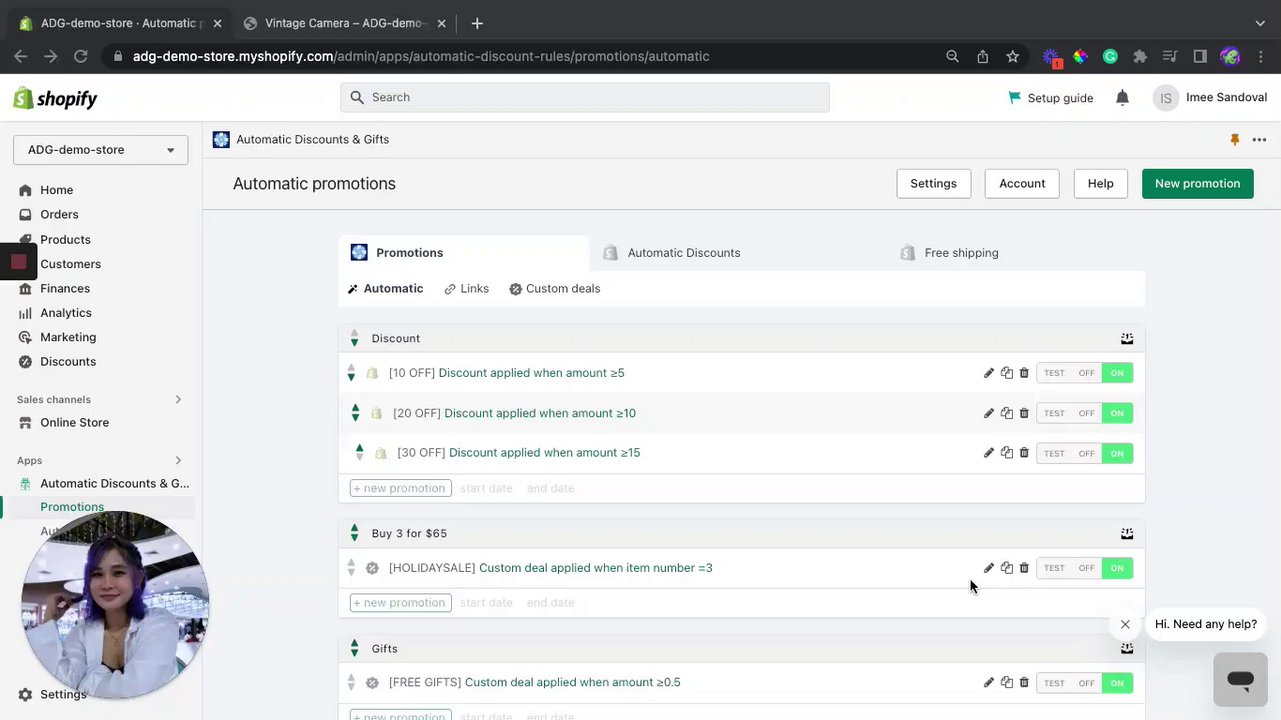Open Shopify notifications bell
This screenshot has height=720, width=1281.
(x=1122, y=98)
